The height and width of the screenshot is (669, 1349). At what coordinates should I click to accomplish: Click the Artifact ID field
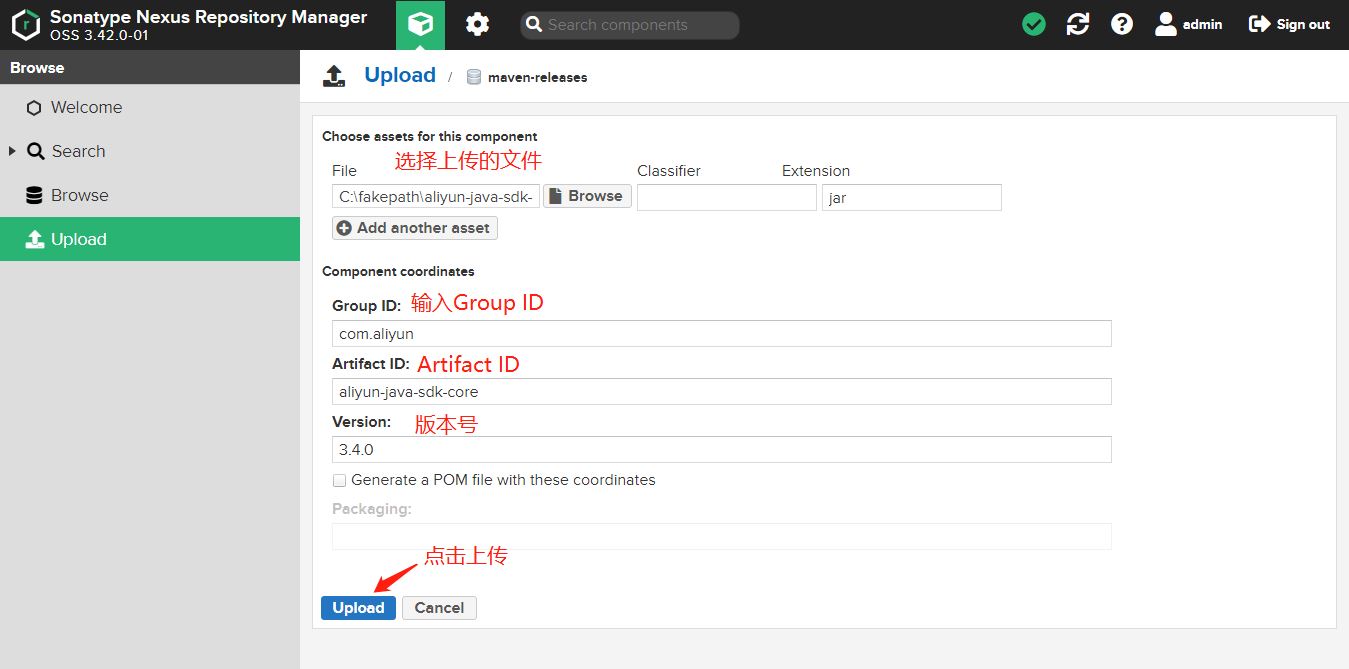[722, 391]
